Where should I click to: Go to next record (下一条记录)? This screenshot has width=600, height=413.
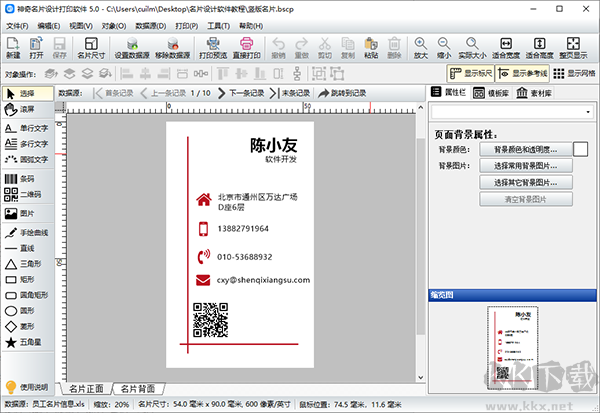point(241,93)
